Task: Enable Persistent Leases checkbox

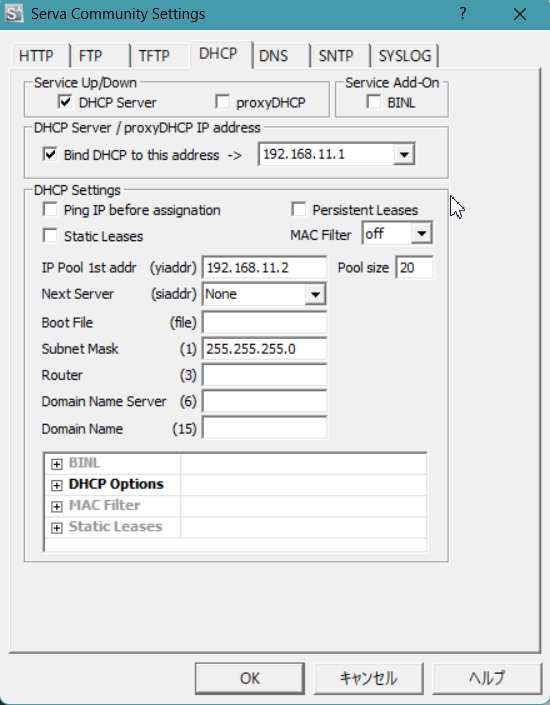Action: coord(299,210)
